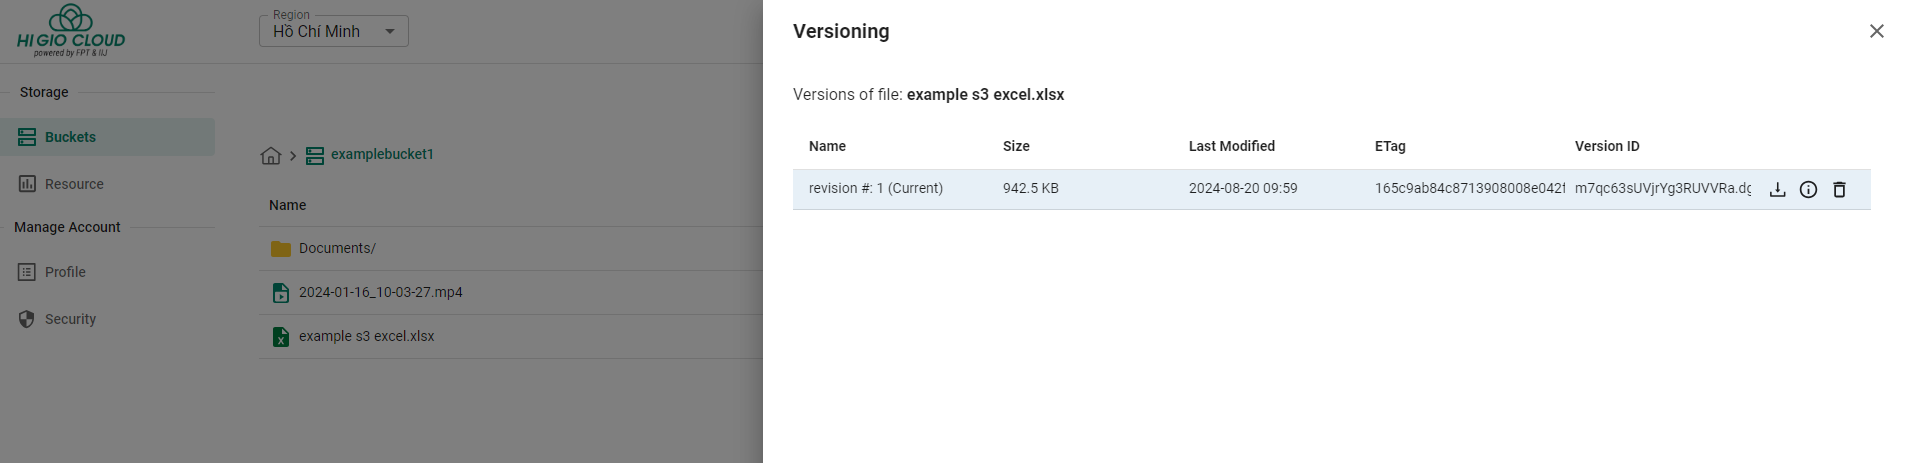The image size is (1914, 463).
Task: Delete revision 1 with trash icon
Action: click(1839, 190)
